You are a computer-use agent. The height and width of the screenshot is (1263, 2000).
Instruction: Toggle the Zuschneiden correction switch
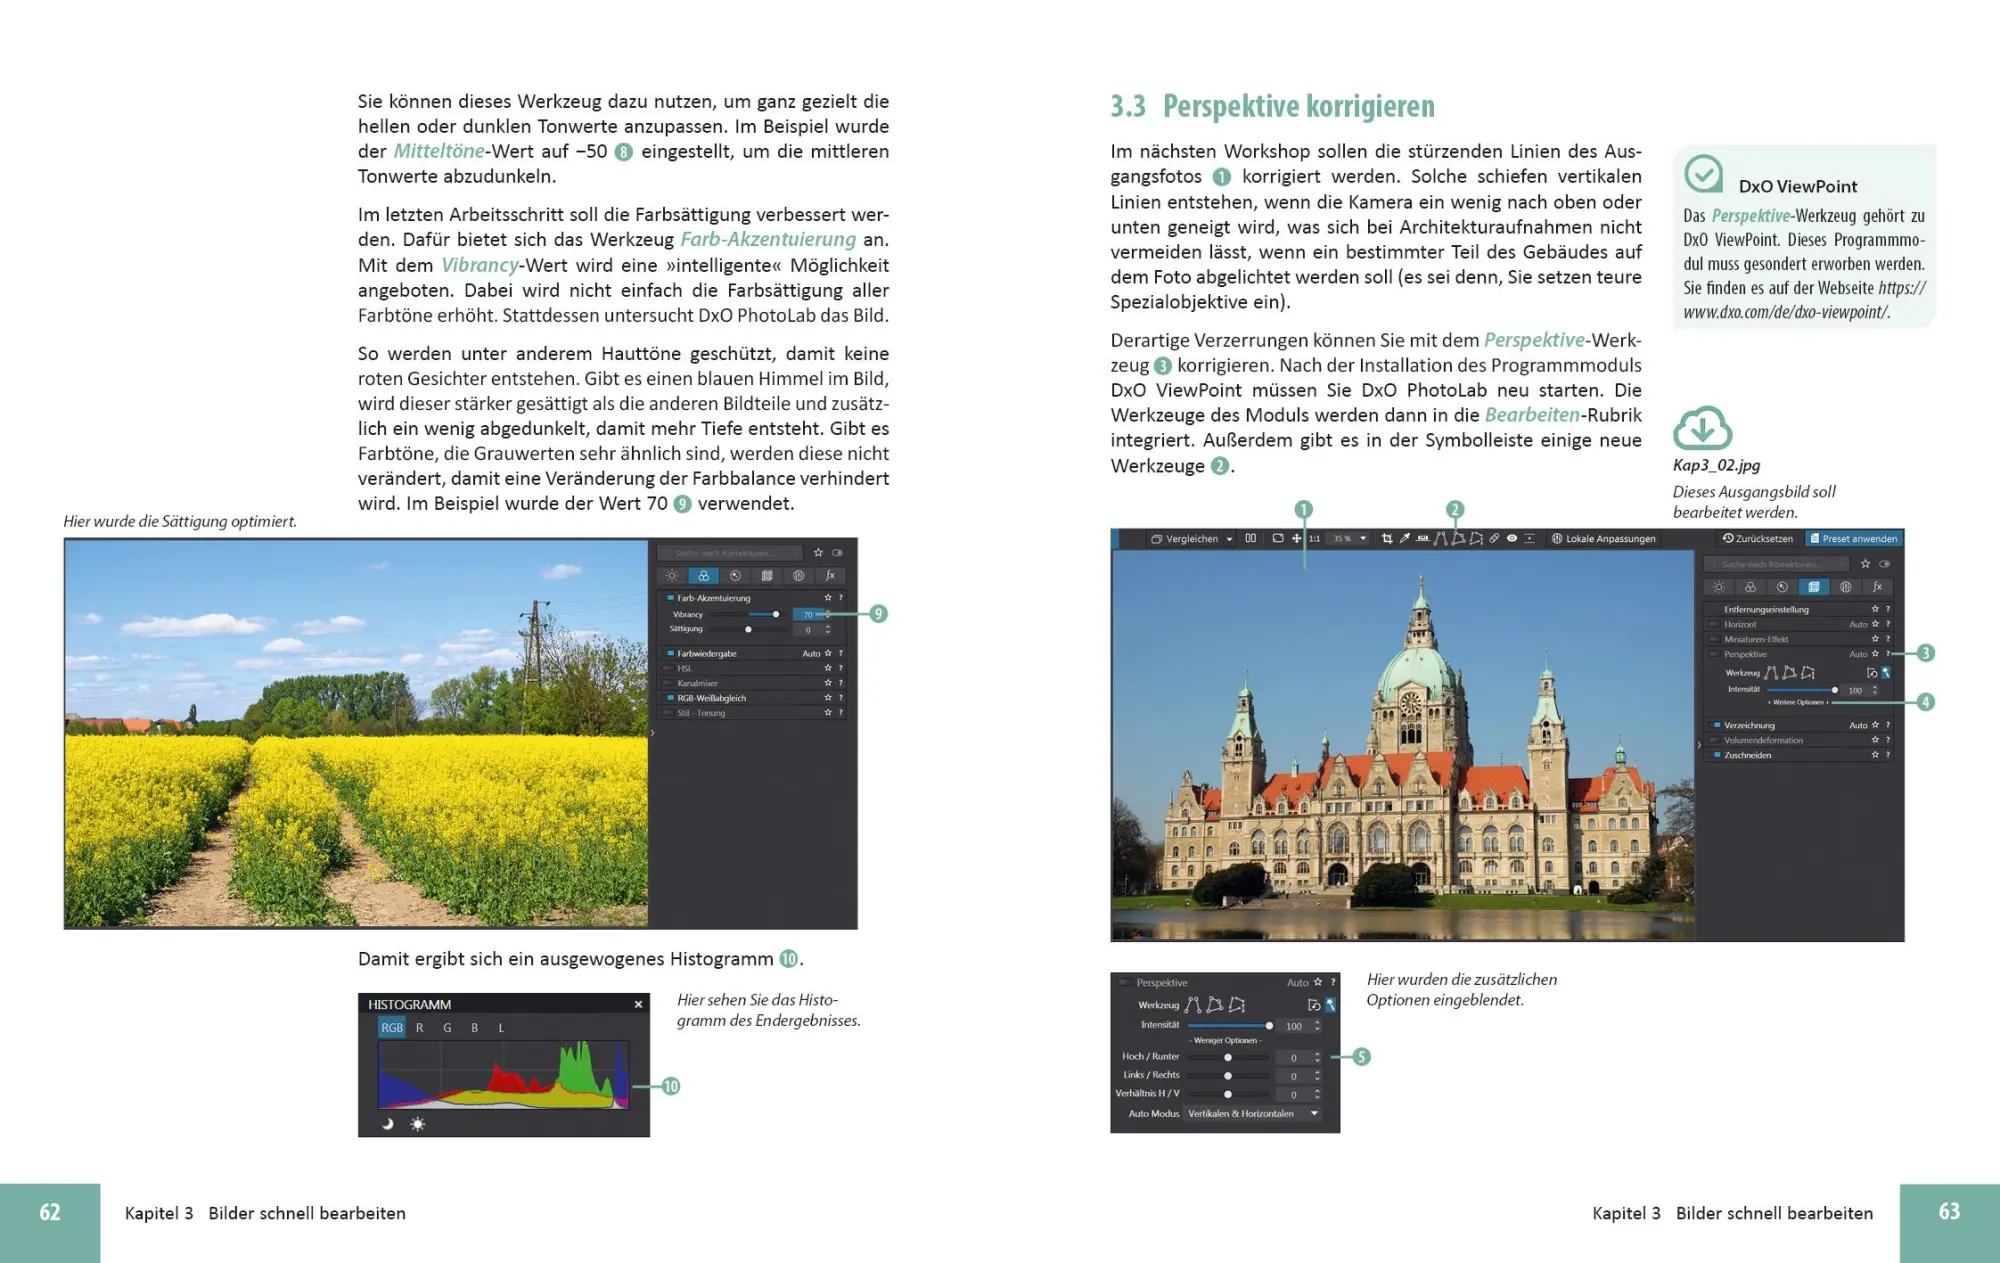tap(1716, 755)
